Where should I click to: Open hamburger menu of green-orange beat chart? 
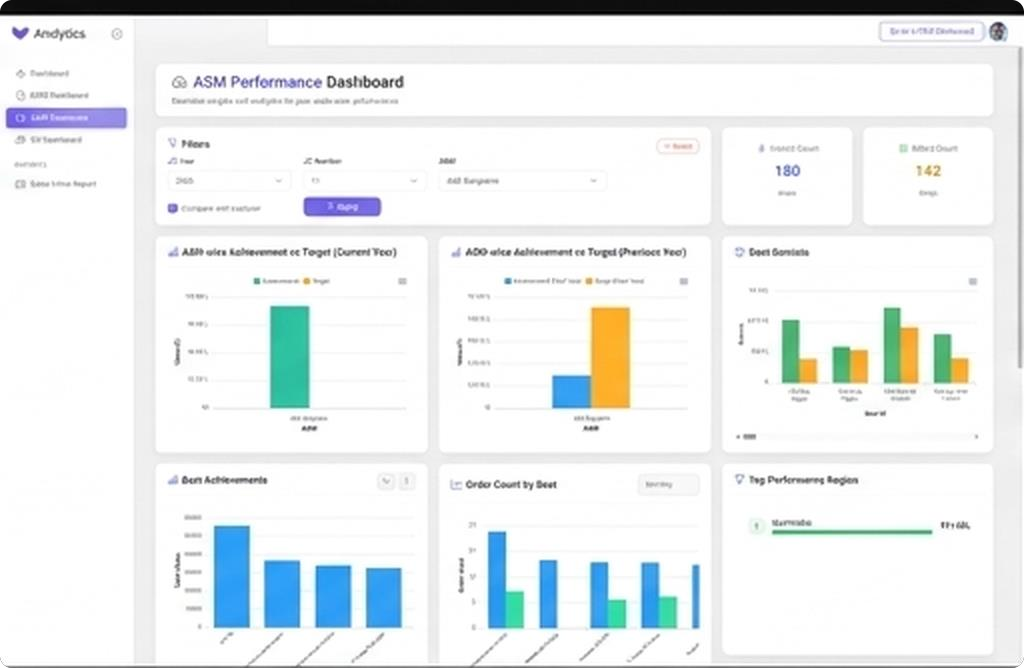(x=972, y=281)
